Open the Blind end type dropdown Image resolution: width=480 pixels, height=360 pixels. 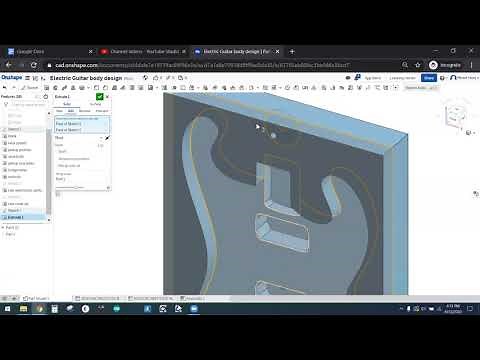pyautogui.click(x=79, y=138)
